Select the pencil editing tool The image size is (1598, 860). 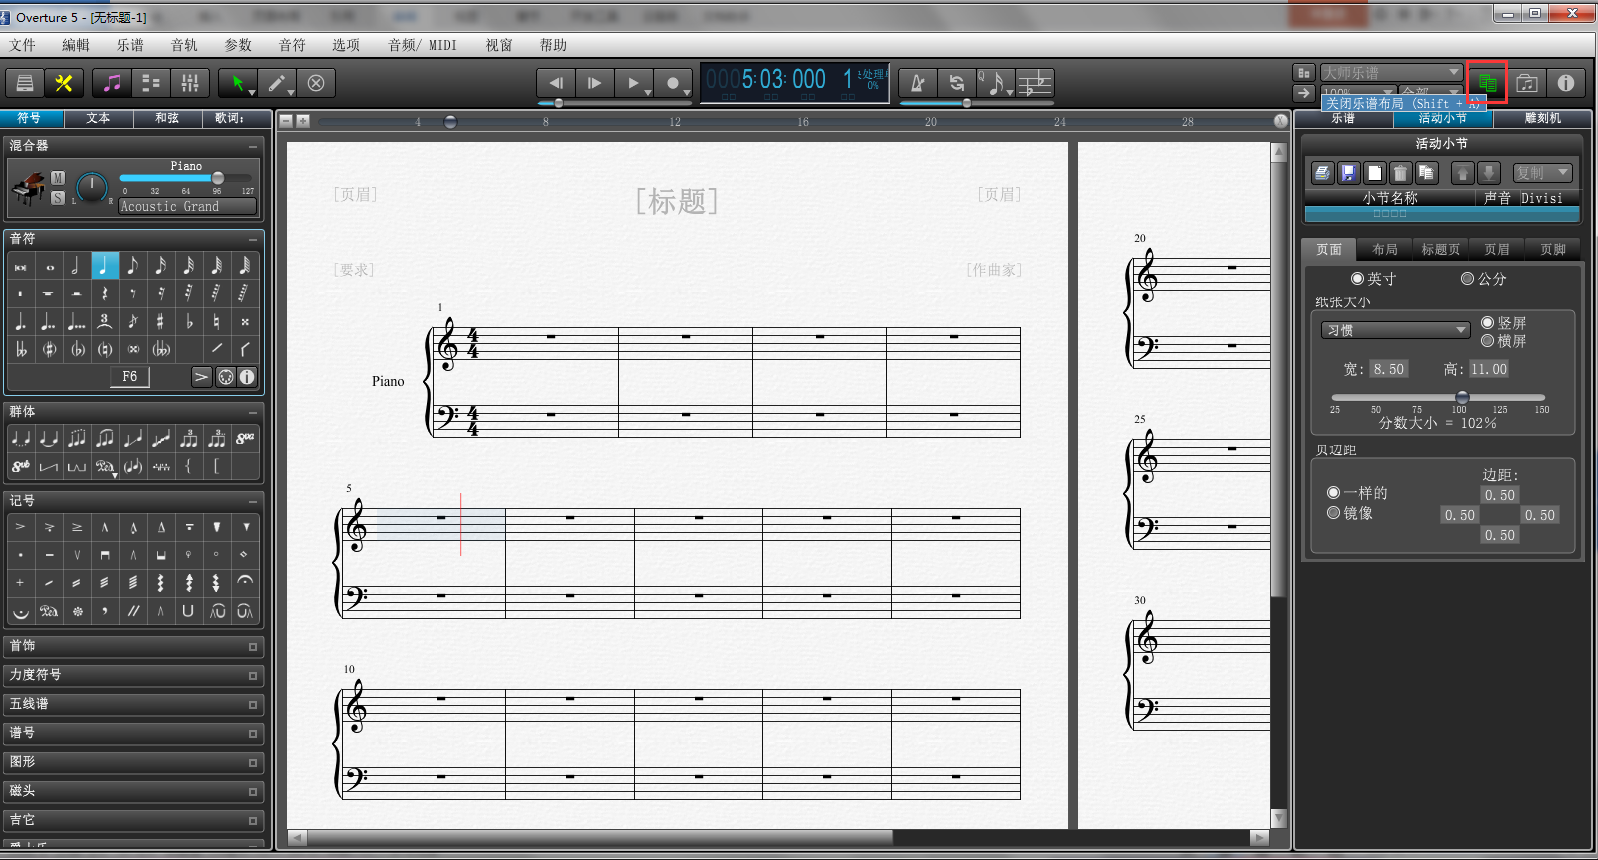coord(277,83)
